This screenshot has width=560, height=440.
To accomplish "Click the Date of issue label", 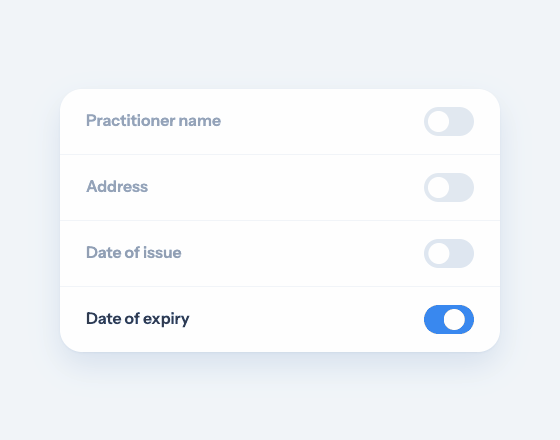I will point(134,252).
